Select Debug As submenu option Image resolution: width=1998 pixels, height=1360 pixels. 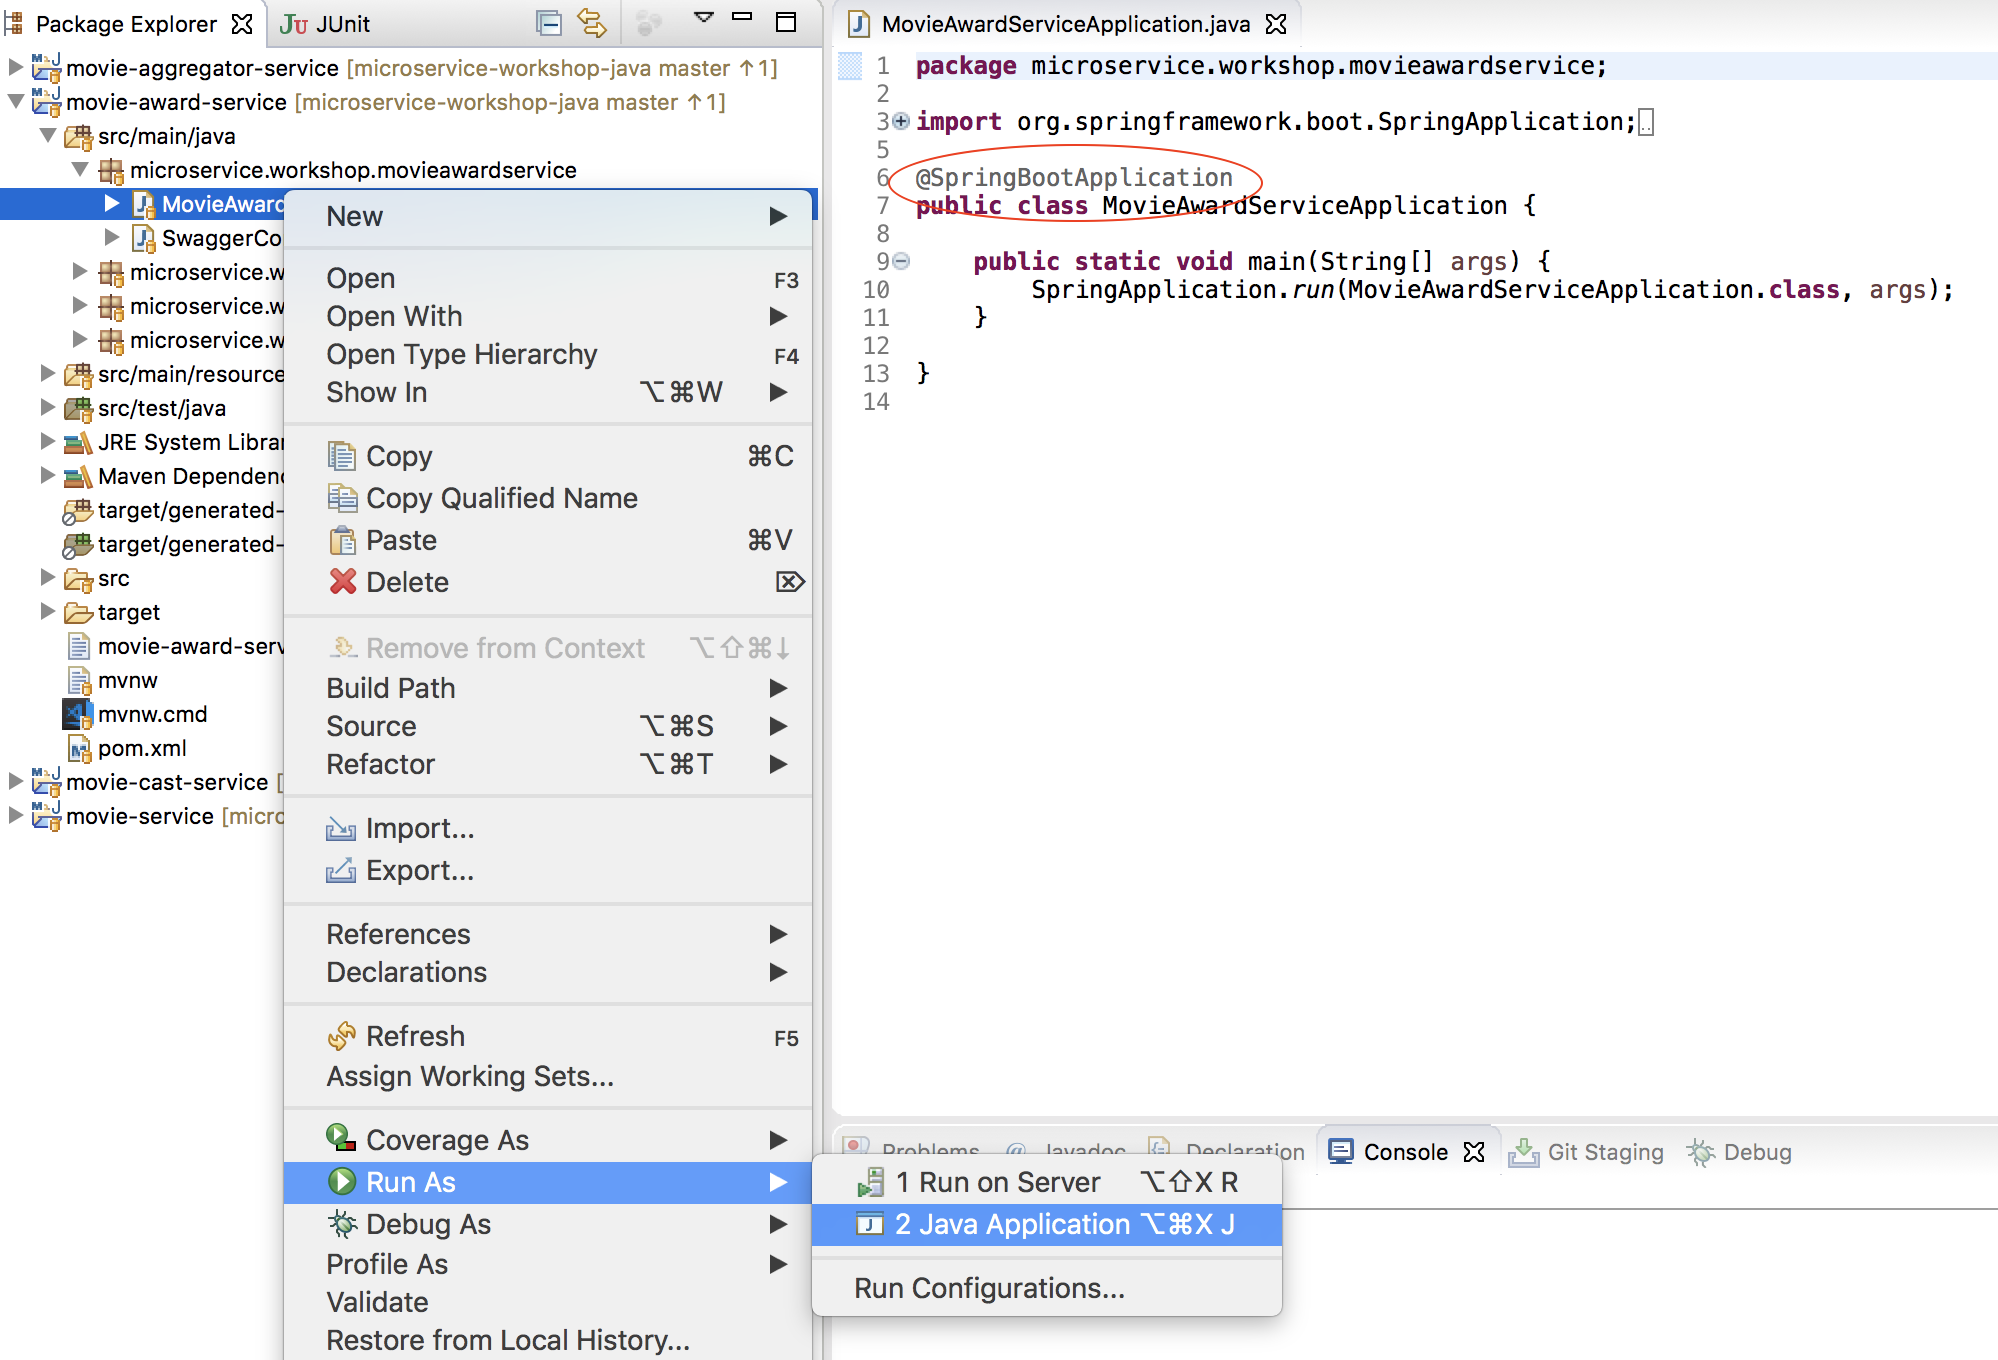pyautogui.click(x=425, y=1222)
